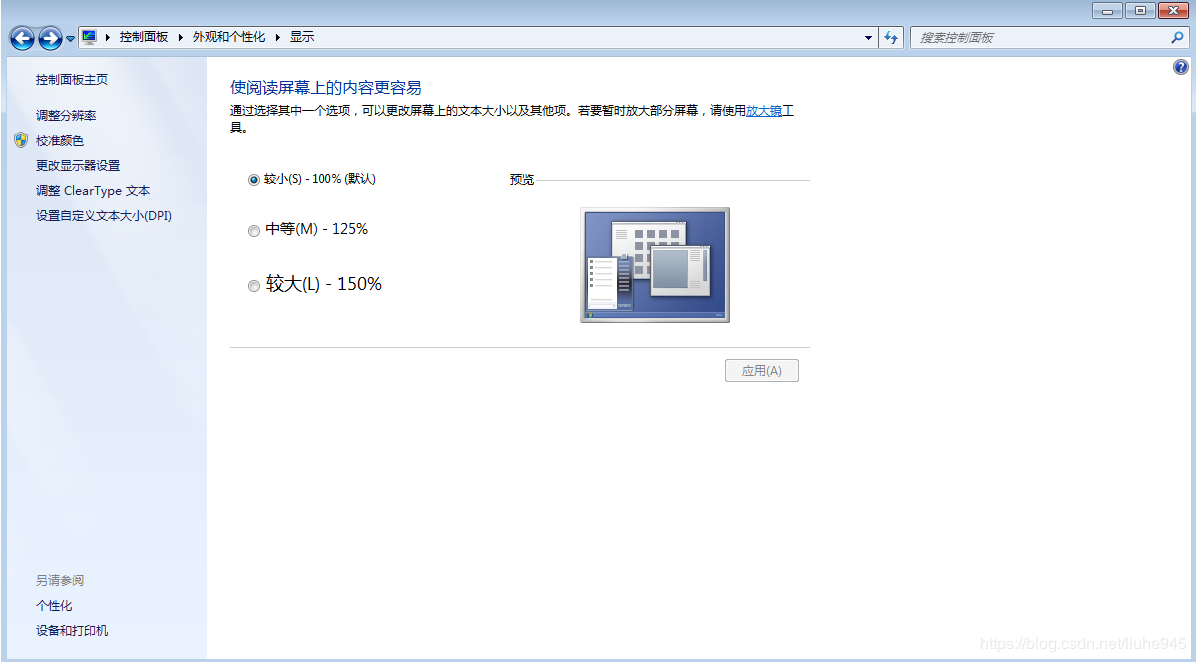Open 调整 ClearType 文本 link
The height and width of the screenshot is (662, 1196).
click(93, 191)
